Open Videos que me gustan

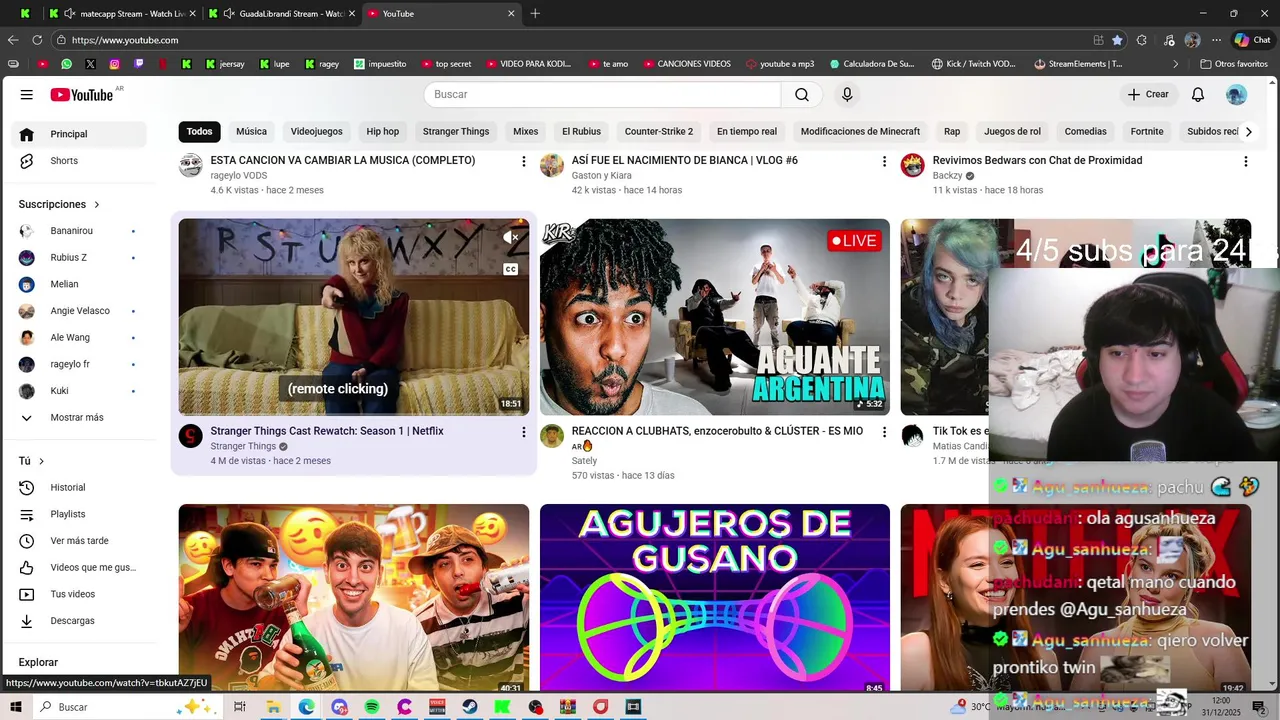pos(80,568)
